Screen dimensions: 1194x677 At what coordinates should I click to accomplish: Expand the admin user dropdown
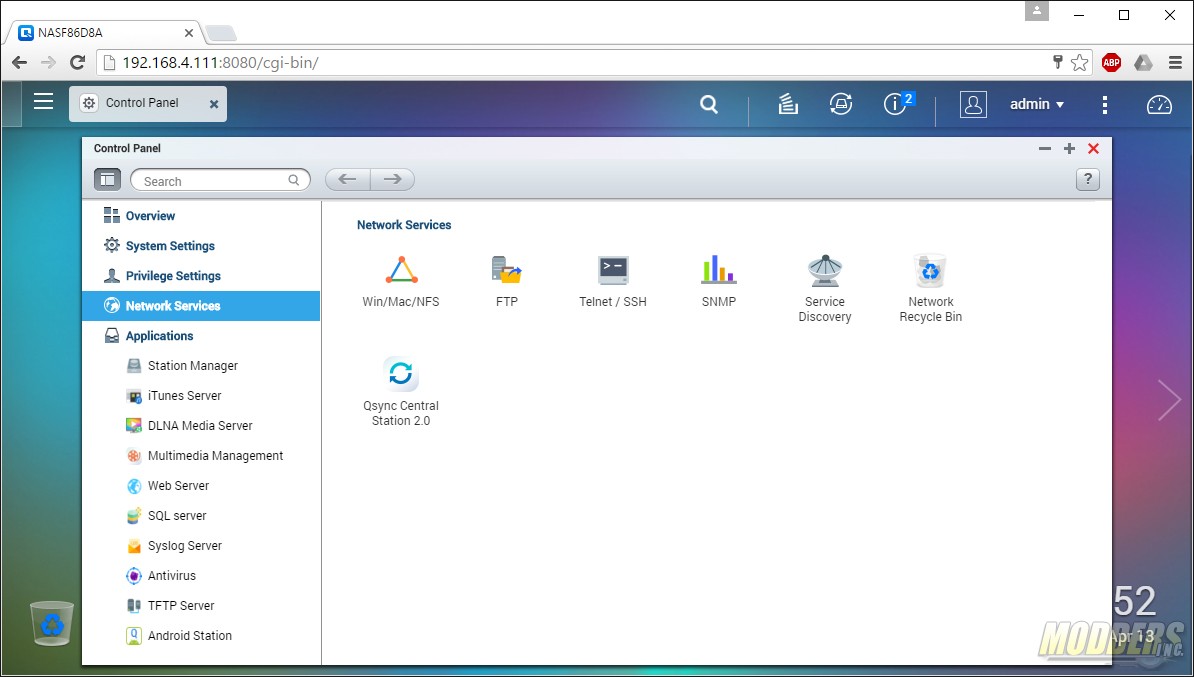[x=1037, y=104]
